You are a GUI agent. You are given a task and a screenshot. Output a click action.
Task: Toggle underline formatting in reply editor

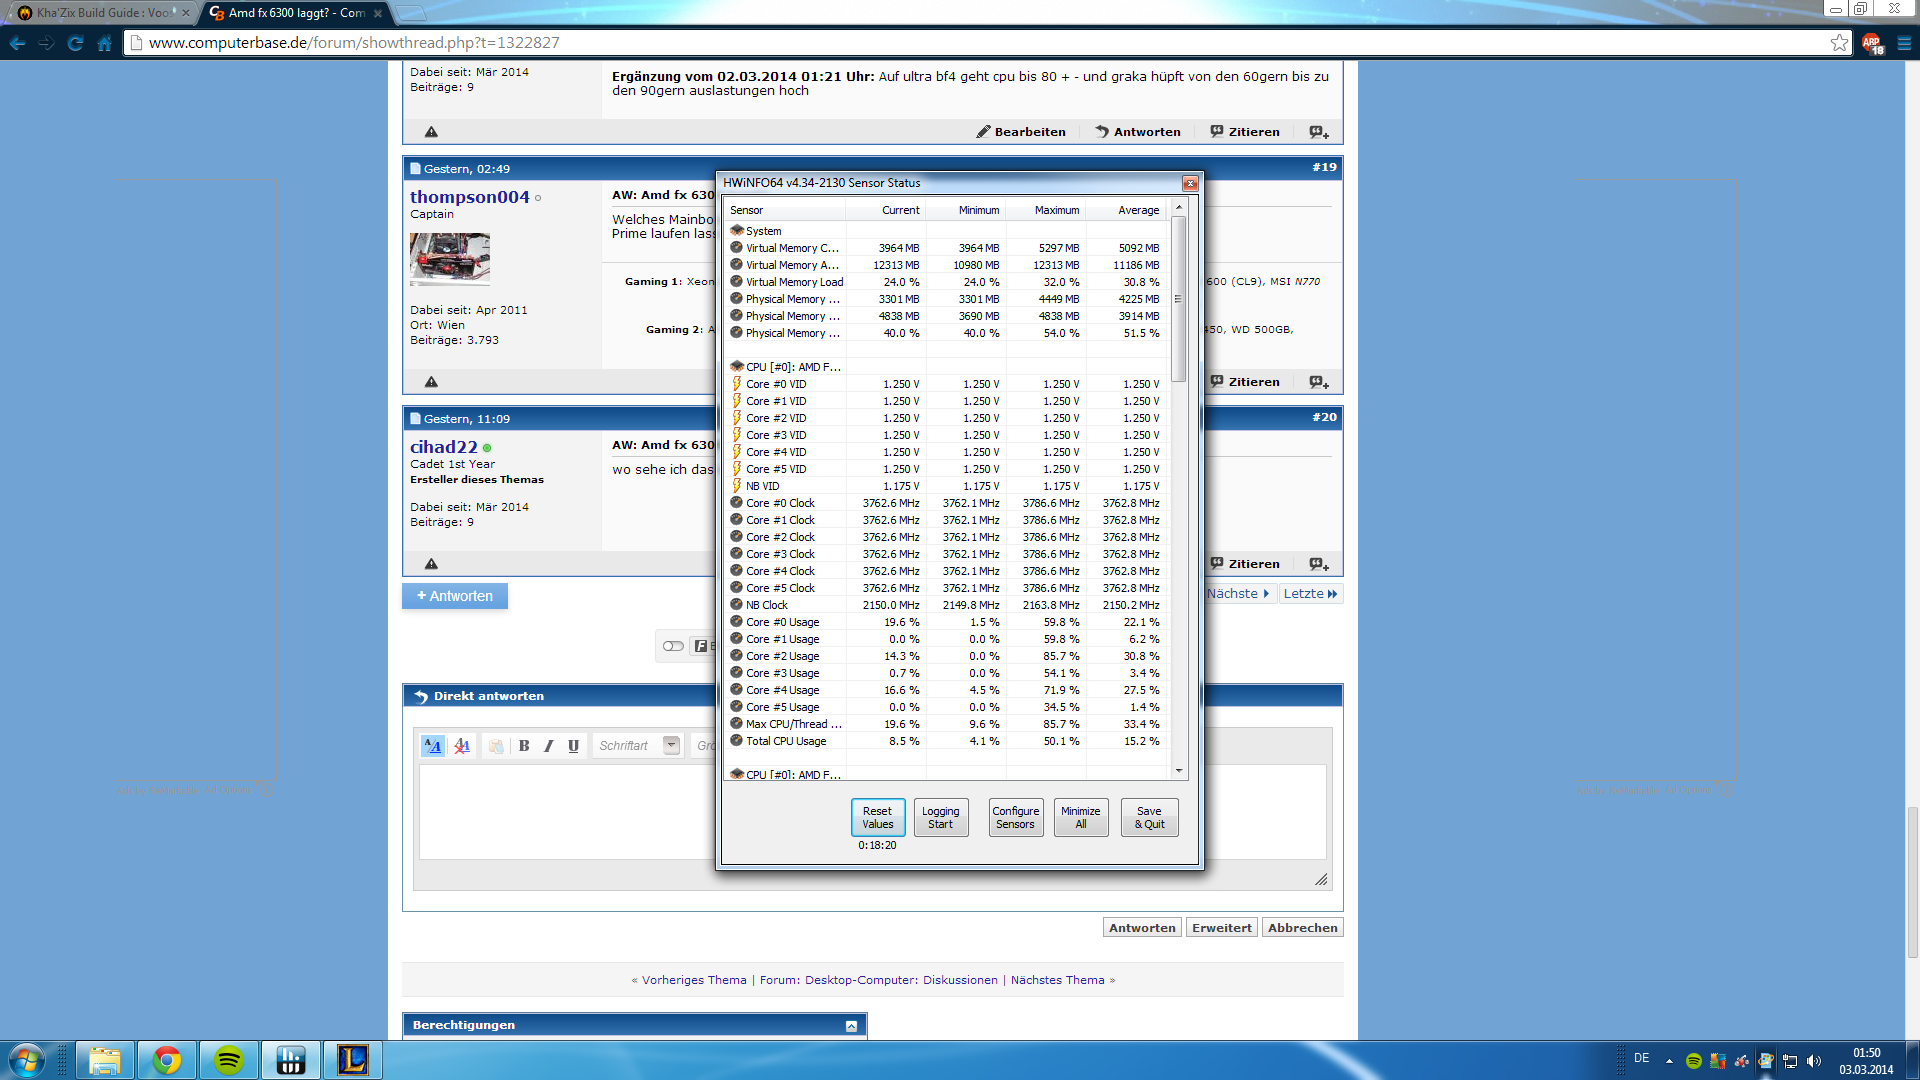pyautogui.click(x=573, y=746)
